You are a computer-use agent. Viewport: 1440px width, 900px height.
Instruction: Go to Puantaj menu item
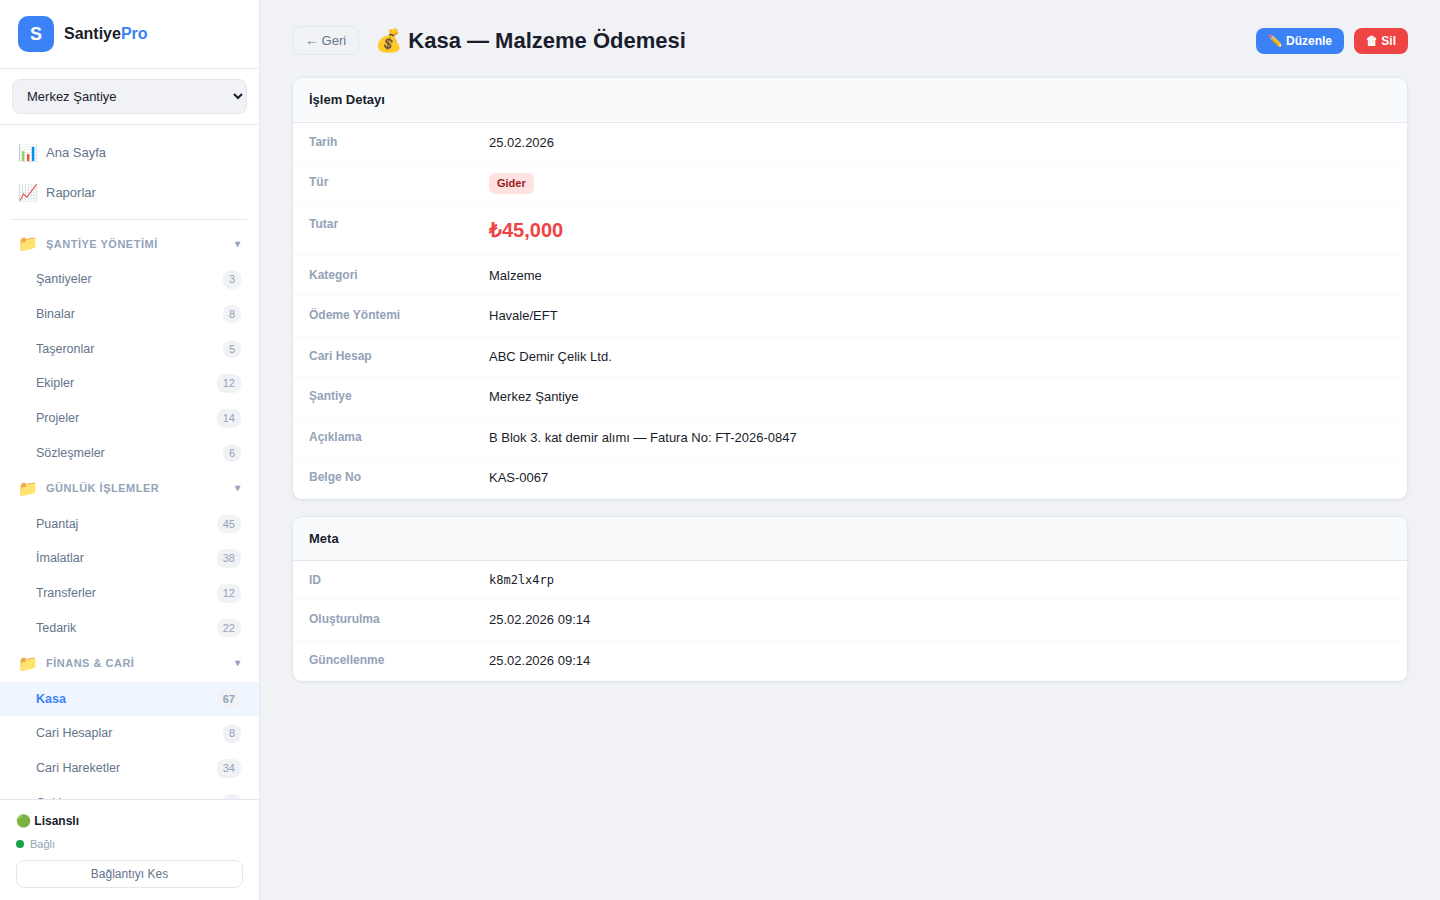57,524
